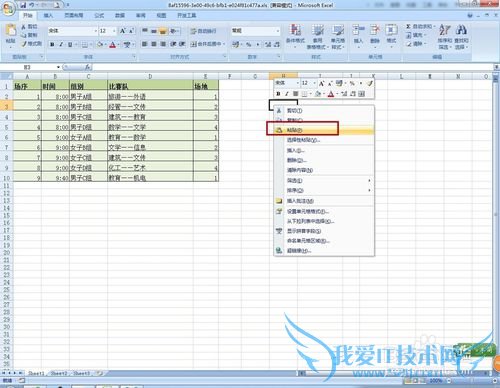Click percent style in number group

point(248,44)
